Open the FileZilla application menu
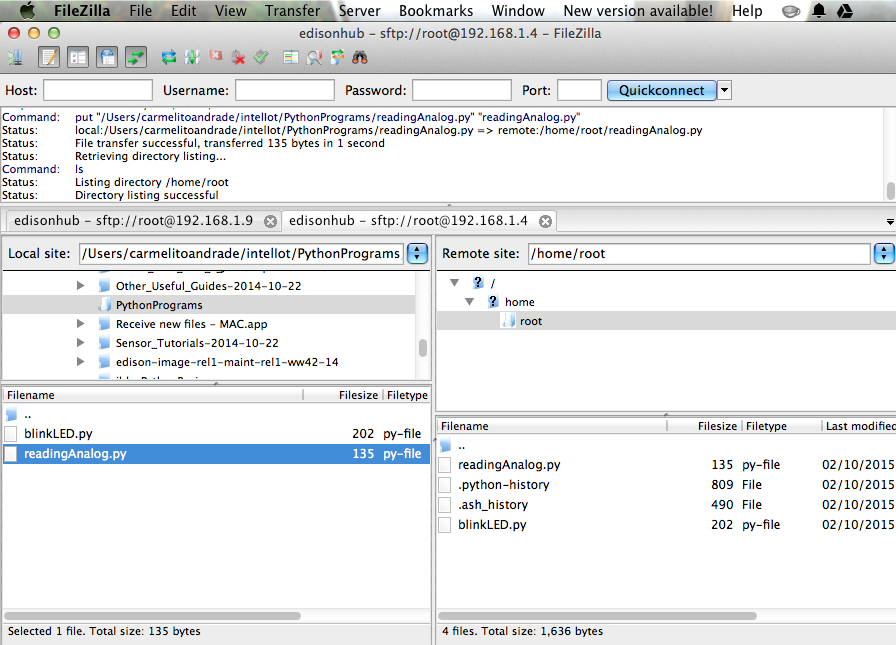 [82, 10]
